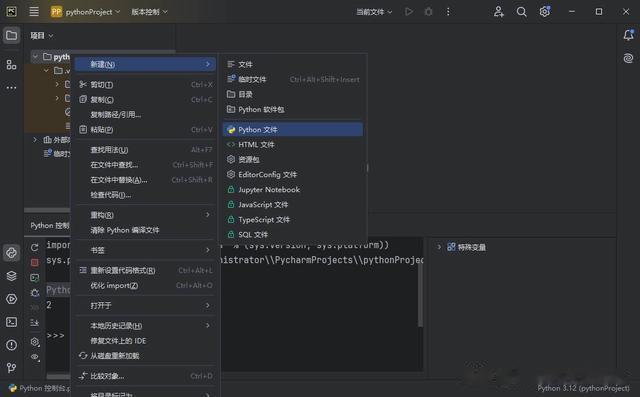The height and width of the screenshot is (397, 640).
Task: Select locked SQL 文件 entry
Action: tap(293, 234)
